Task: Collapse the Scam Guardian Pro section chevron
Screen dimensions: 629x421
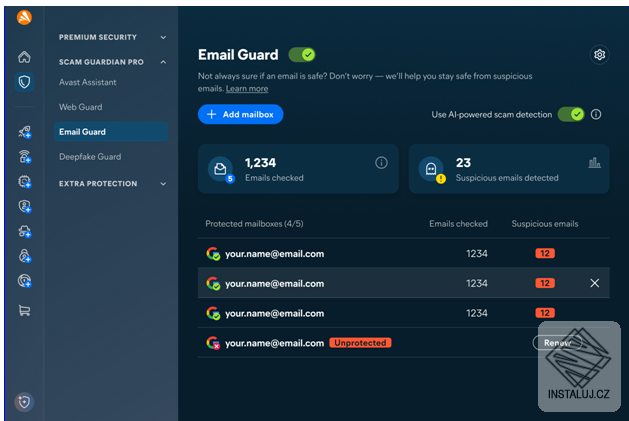Action: (163, 62)
